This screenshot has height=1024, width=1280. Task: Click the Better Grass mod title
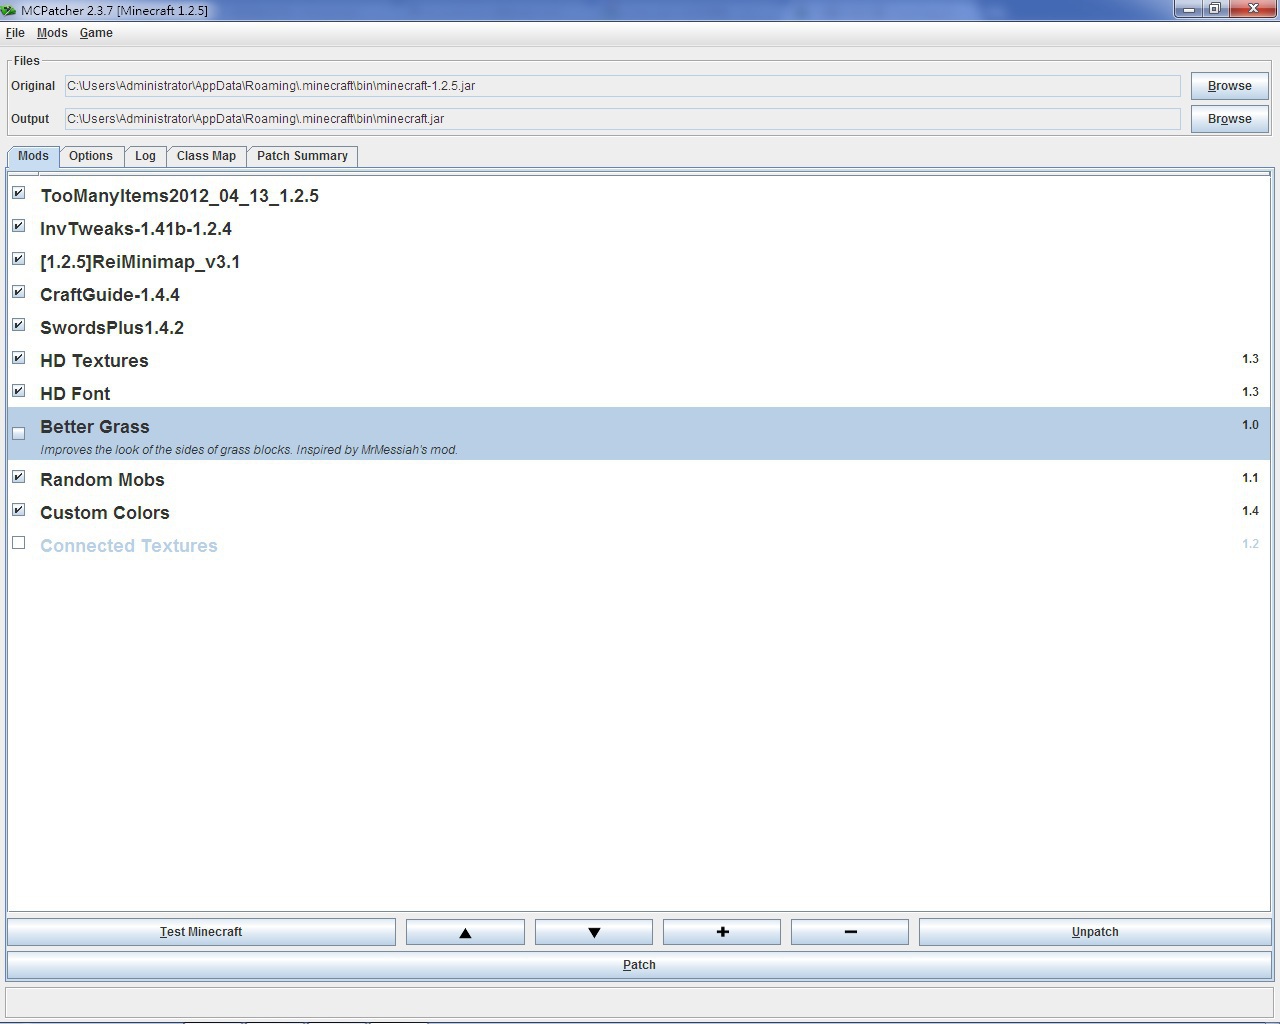tap(95, 427)
